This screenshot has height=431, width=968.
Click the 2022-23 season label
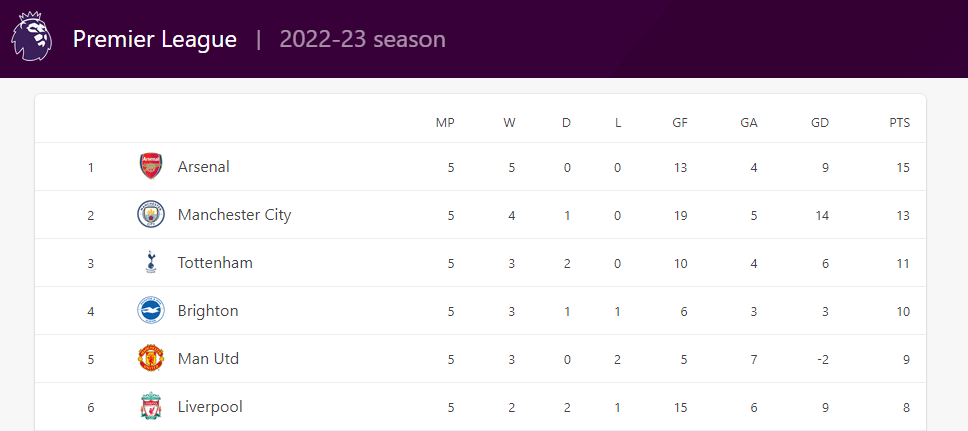tap(362, 39)
